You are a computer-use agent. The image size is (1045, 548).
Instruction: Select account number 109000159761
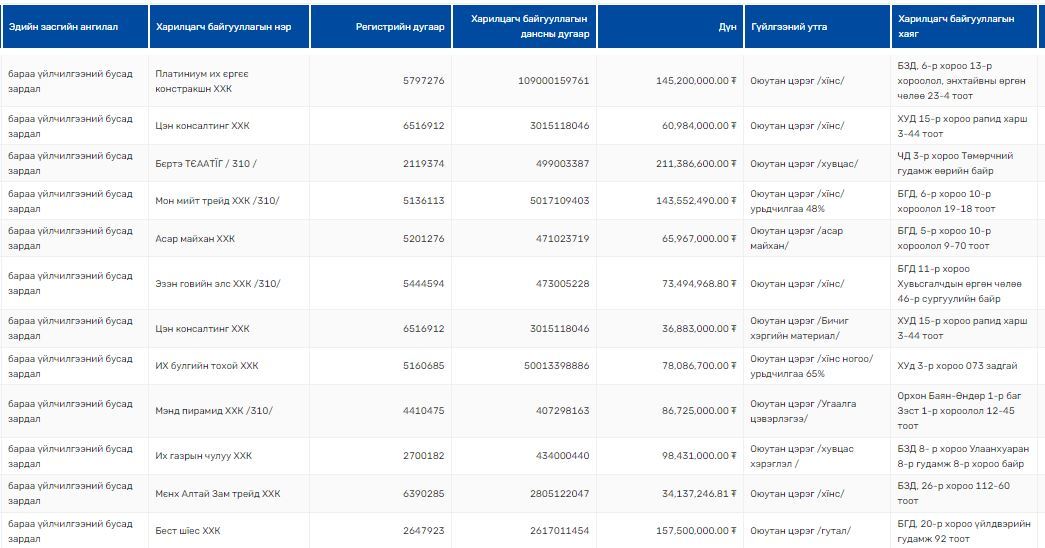pyautogui.click(x=554, y=81)
